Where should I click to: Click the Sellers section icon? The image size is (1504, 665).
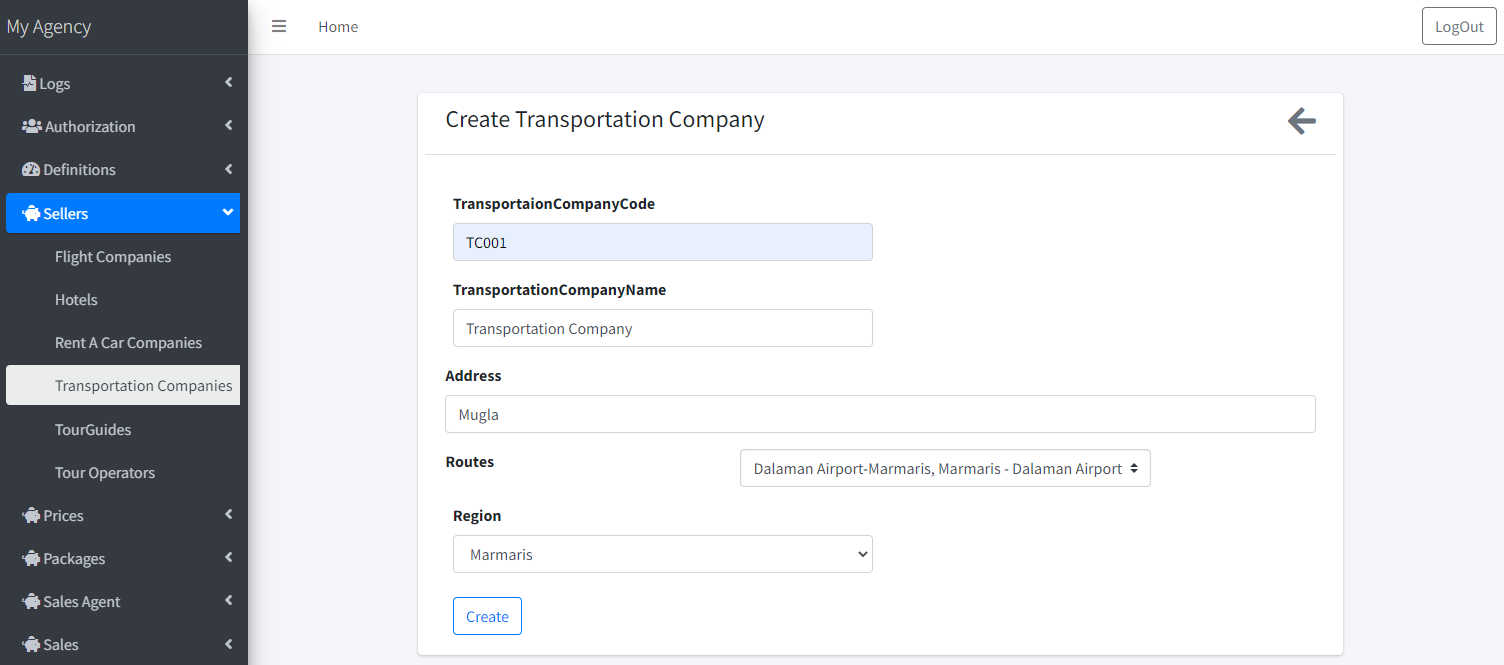31,213
